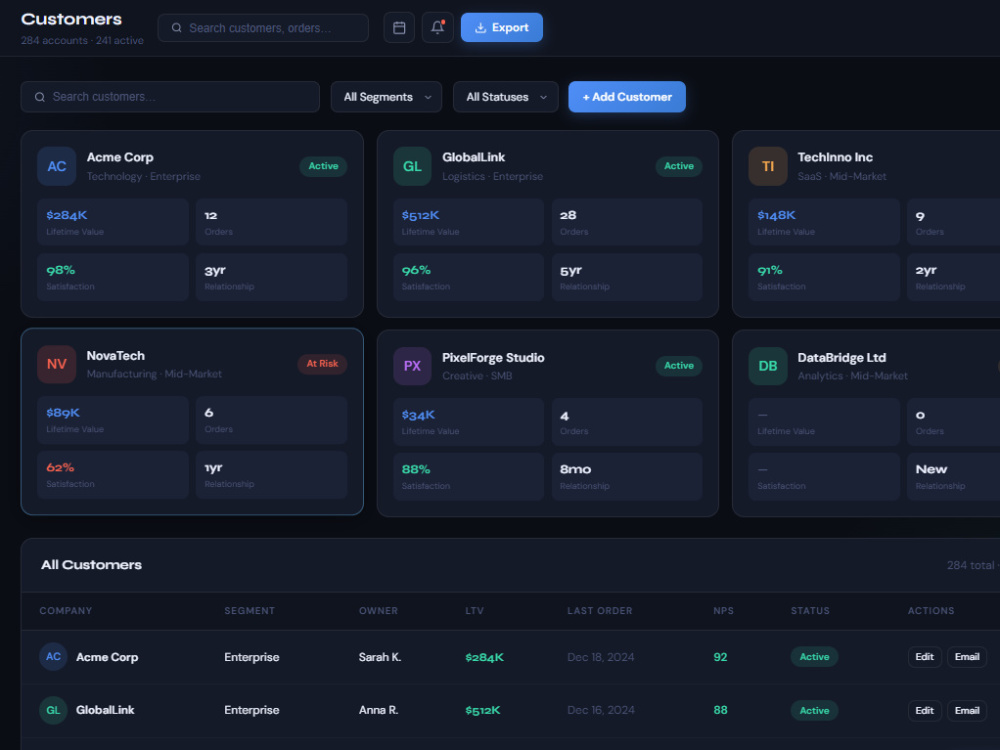Click NPS value 88 in GlobalLink row
This screenshot has height=750, width=1000.
[720, 710]
